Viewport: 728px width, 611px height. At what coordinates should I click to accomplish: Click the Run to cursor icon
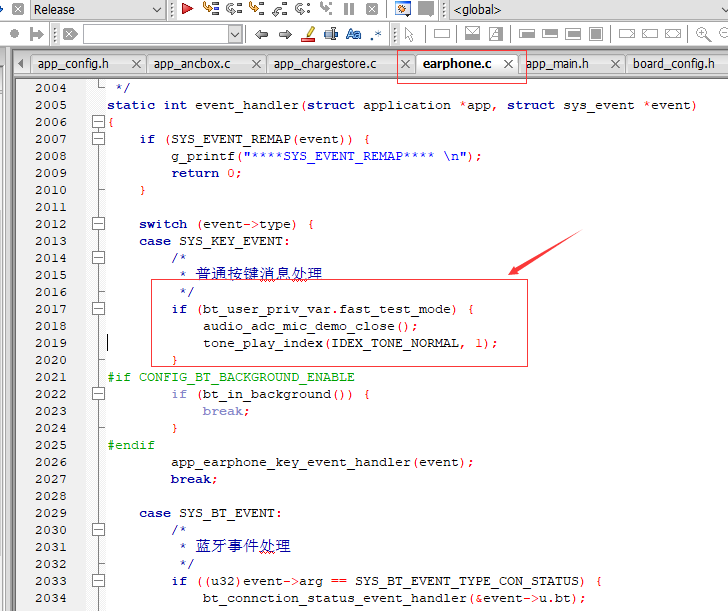click(x=211, y=8)
